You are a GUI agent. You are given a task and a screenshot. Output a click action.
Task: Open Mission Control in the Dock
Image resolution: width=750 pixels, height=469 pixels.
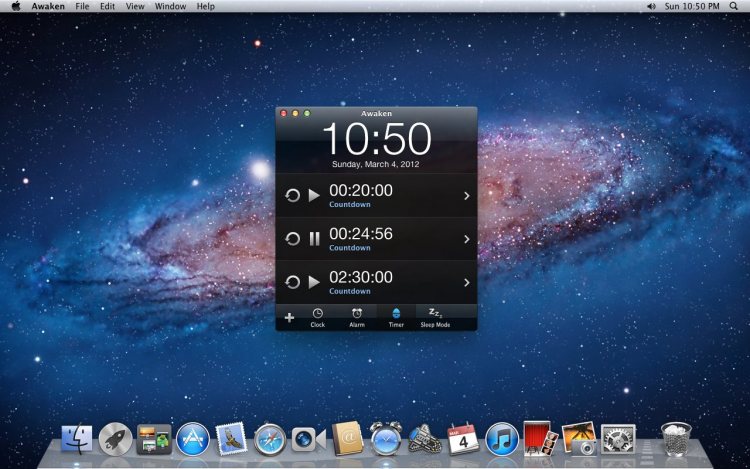click(154, 438)
